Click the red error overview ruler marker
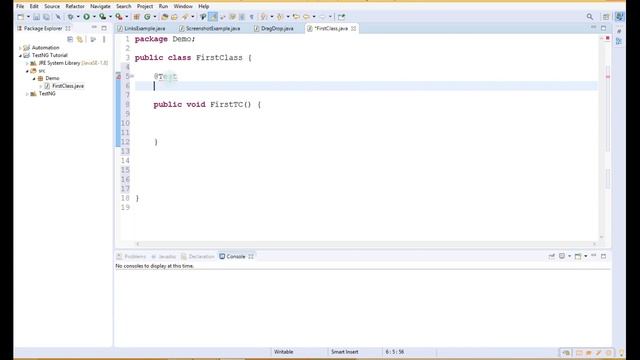This screenshot has width=640, height=360. pos(608,77)
